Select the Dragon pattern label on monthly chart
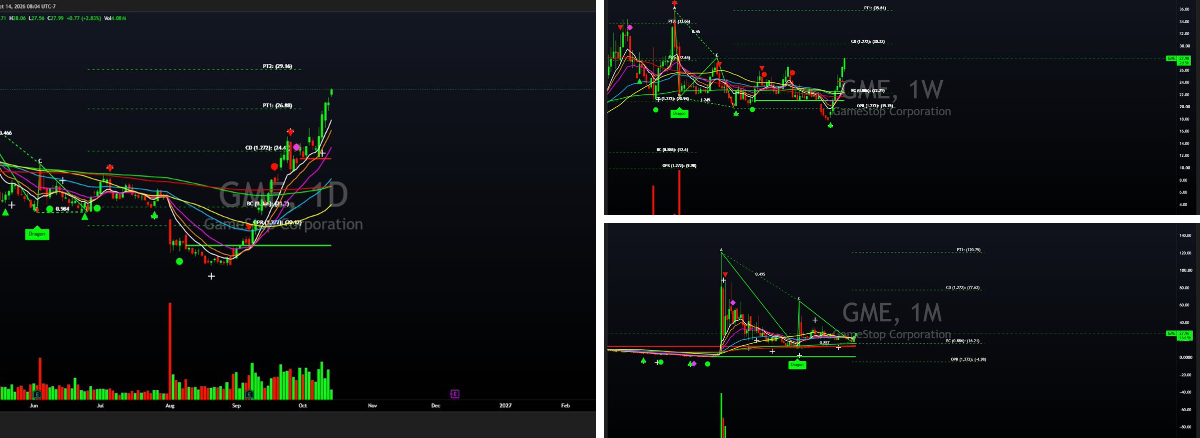This screenshot has height=438, width=1200. tap(797, 366)
